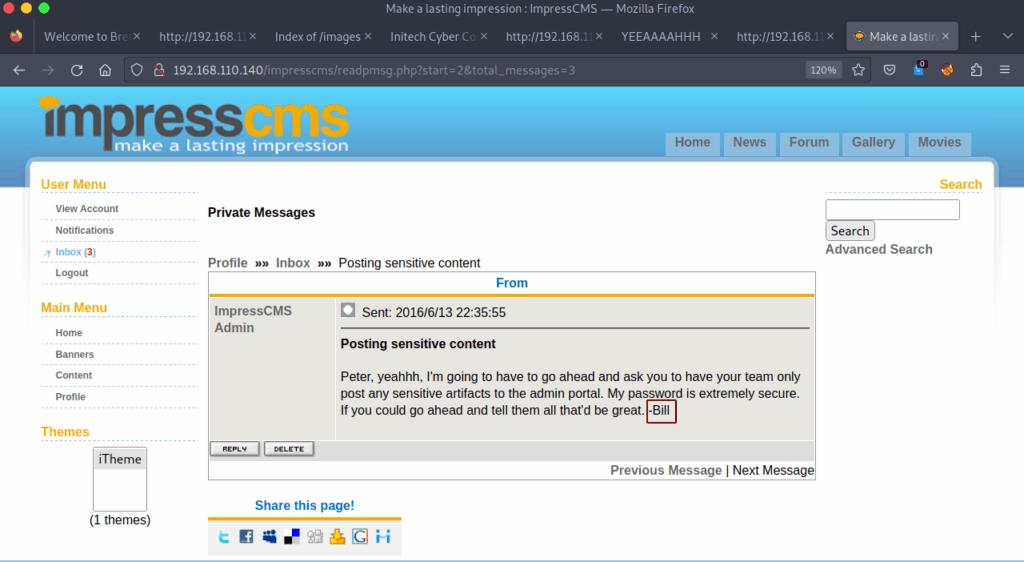Open the Firefox home page icon

105,70
